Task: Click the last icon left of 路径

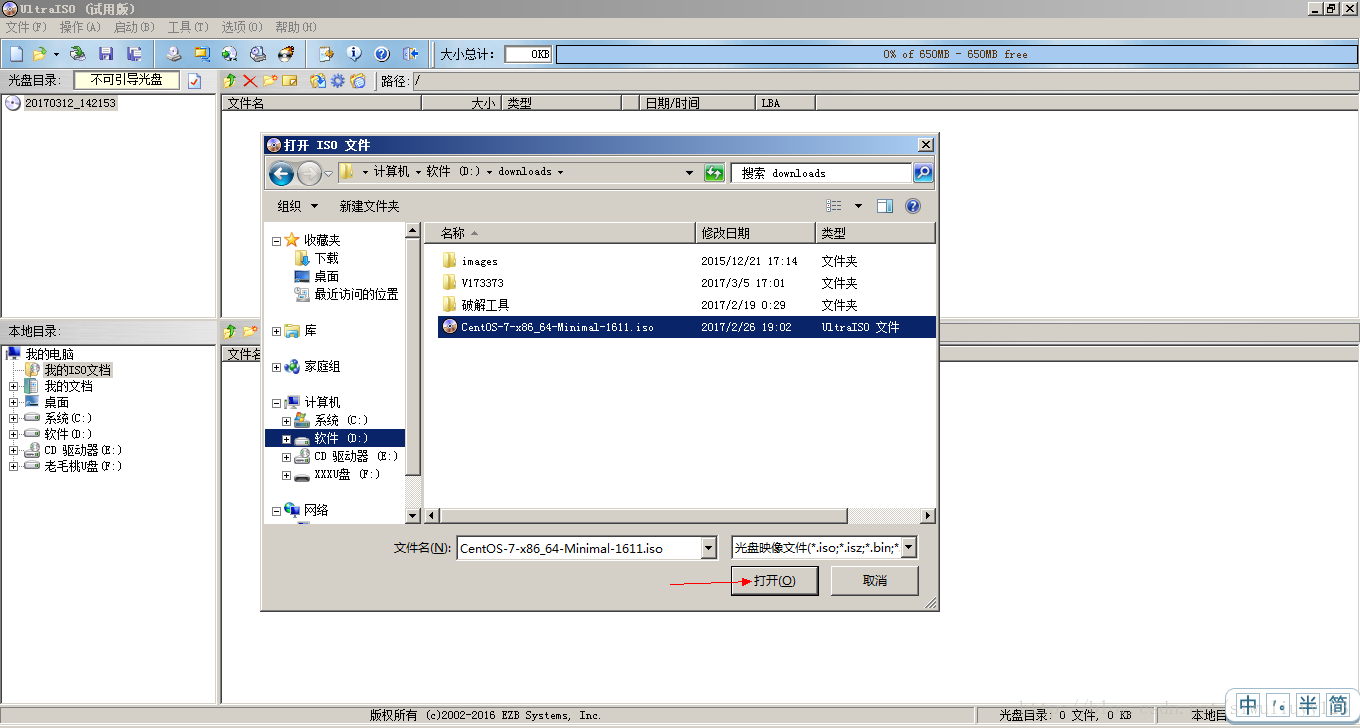Action: [x=358, y=80]
